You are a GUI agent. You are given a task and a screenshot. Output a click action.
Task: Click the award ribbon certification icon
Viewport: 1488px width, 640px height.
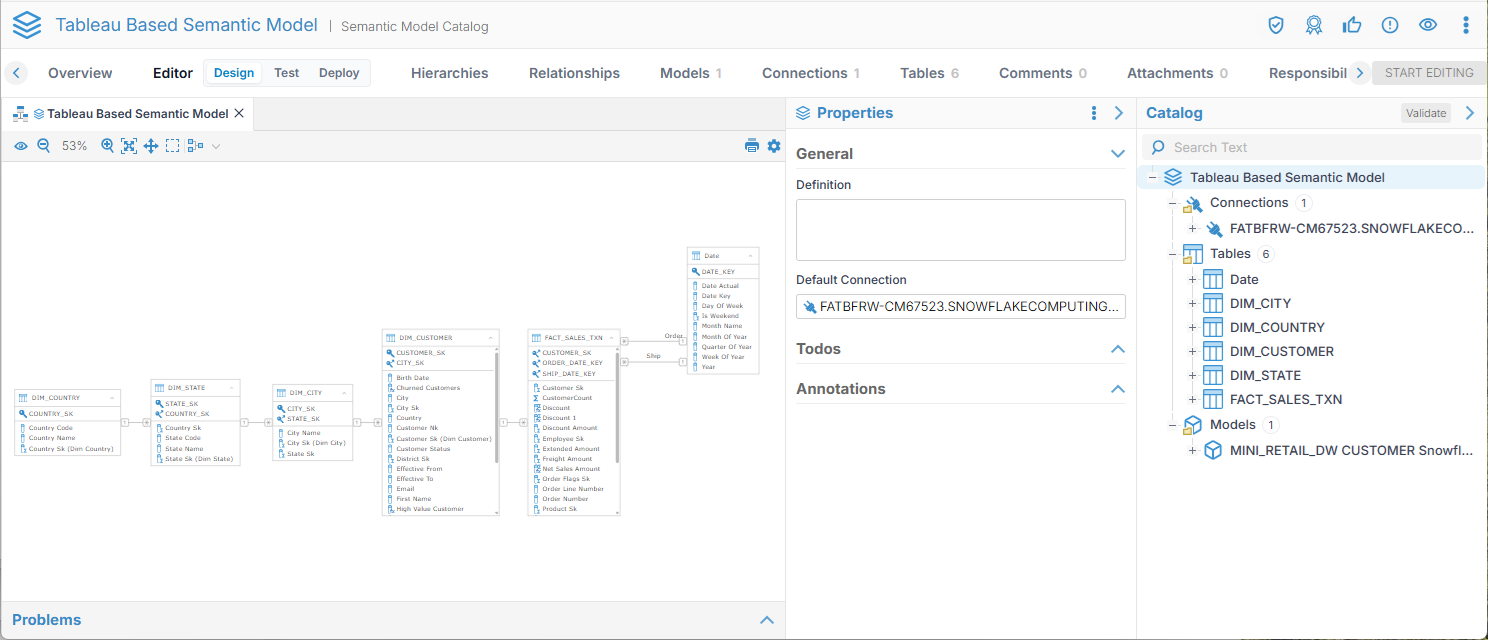click(x=1314, y=25)
